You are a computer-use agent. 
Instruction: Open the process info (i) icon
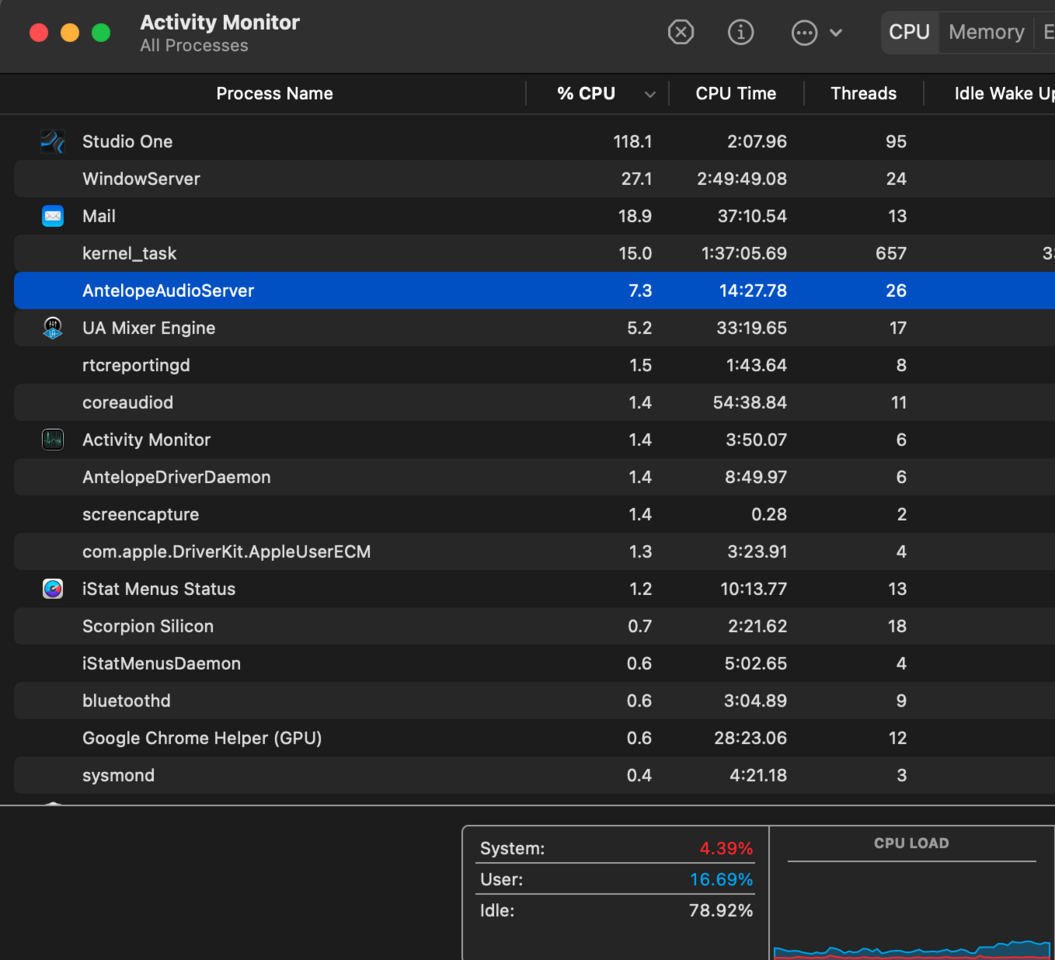click(740, 32)
